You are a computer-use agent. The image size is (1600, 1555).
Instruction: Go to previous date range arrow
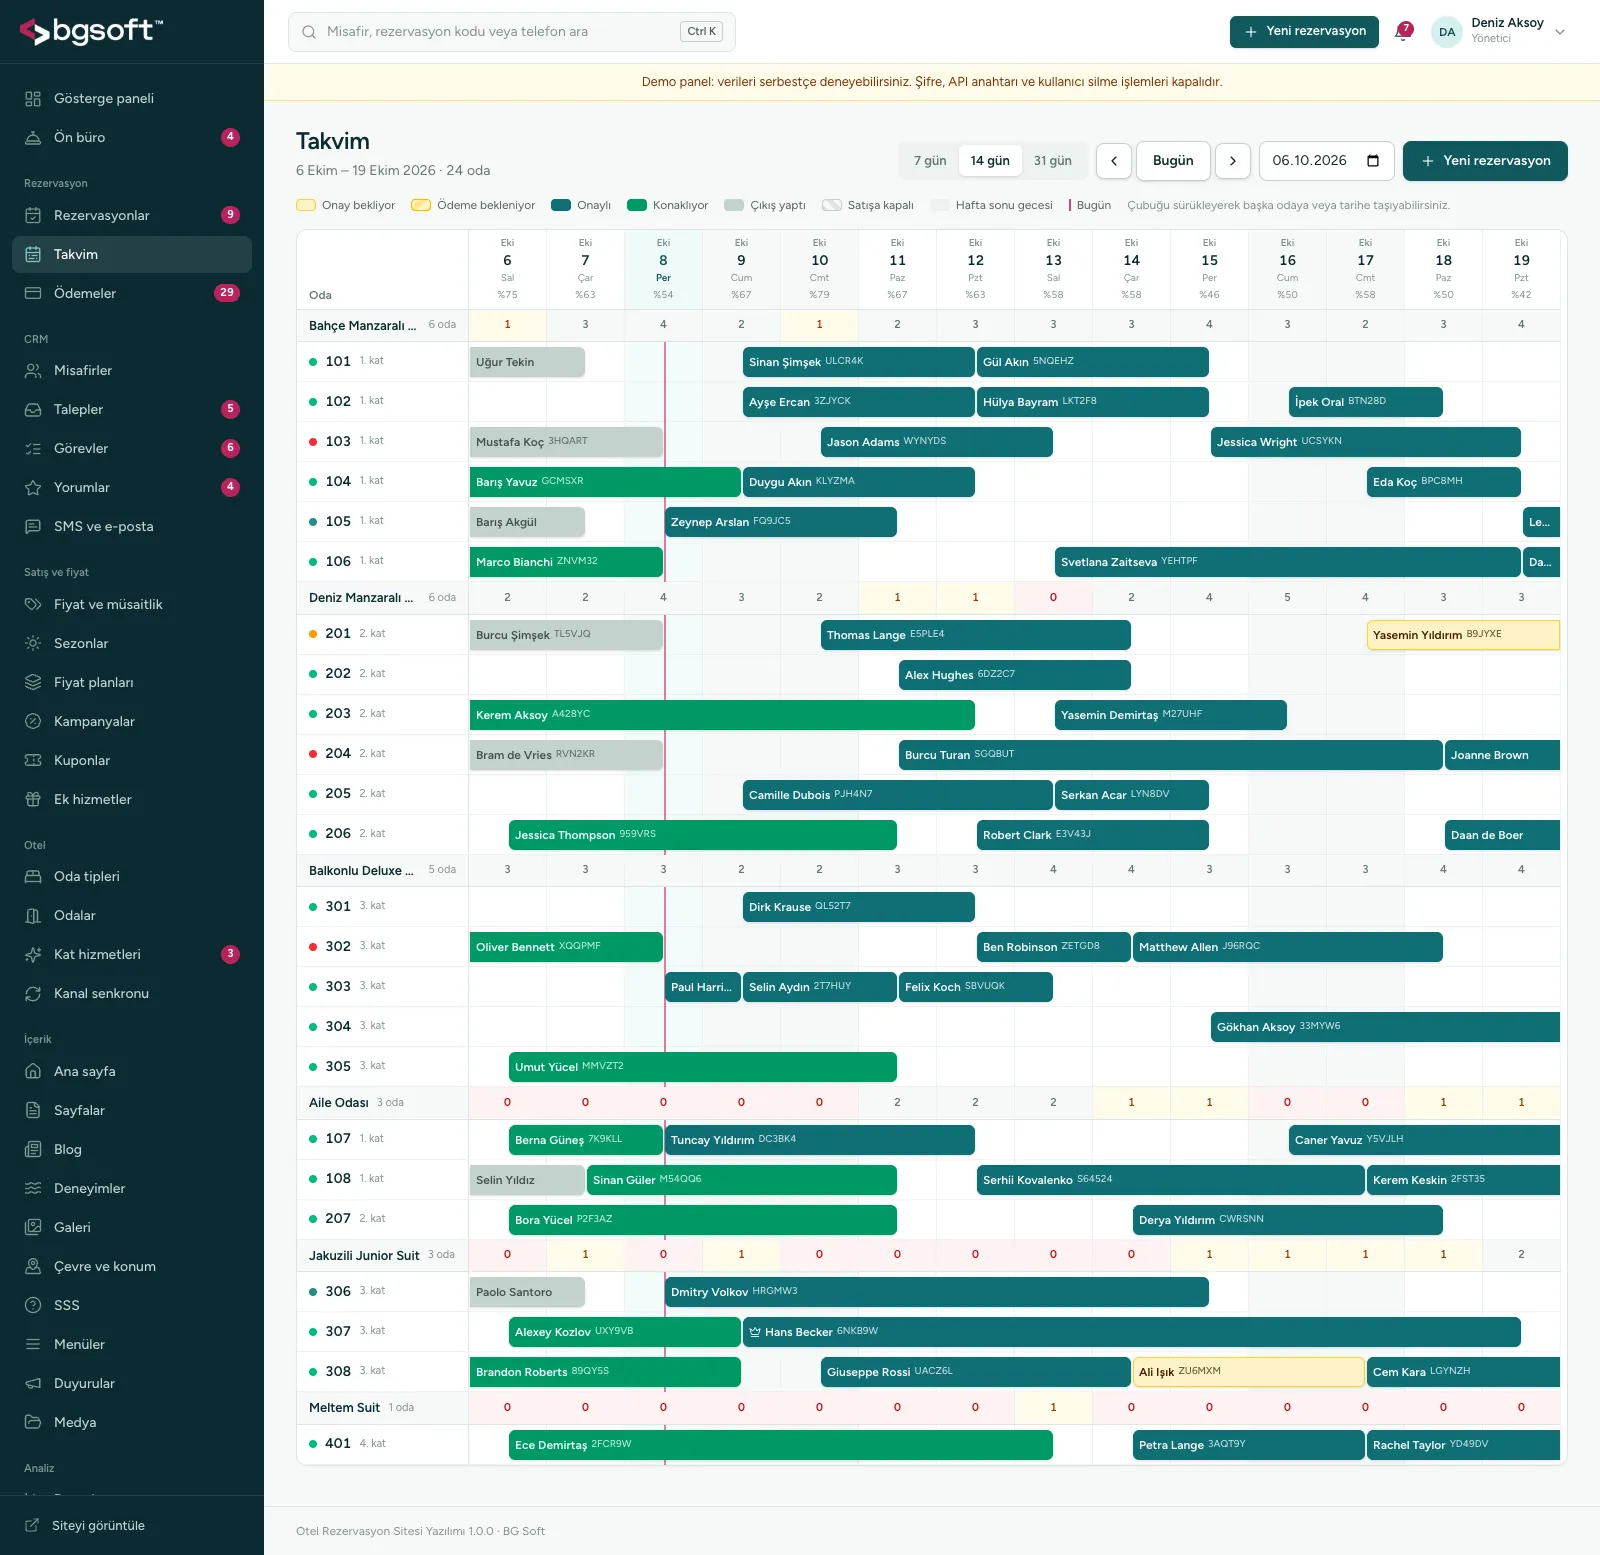[1114, 161]
